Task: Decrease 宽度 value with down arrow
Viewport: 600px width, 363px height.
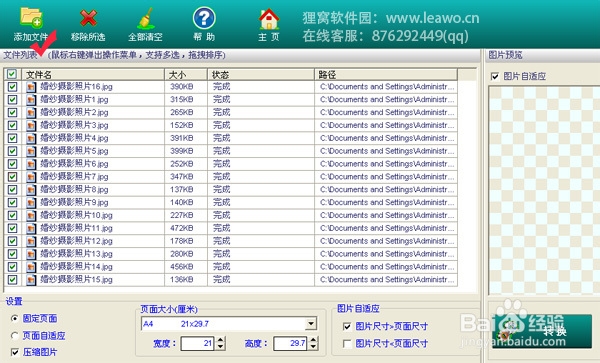Action: 220,347
